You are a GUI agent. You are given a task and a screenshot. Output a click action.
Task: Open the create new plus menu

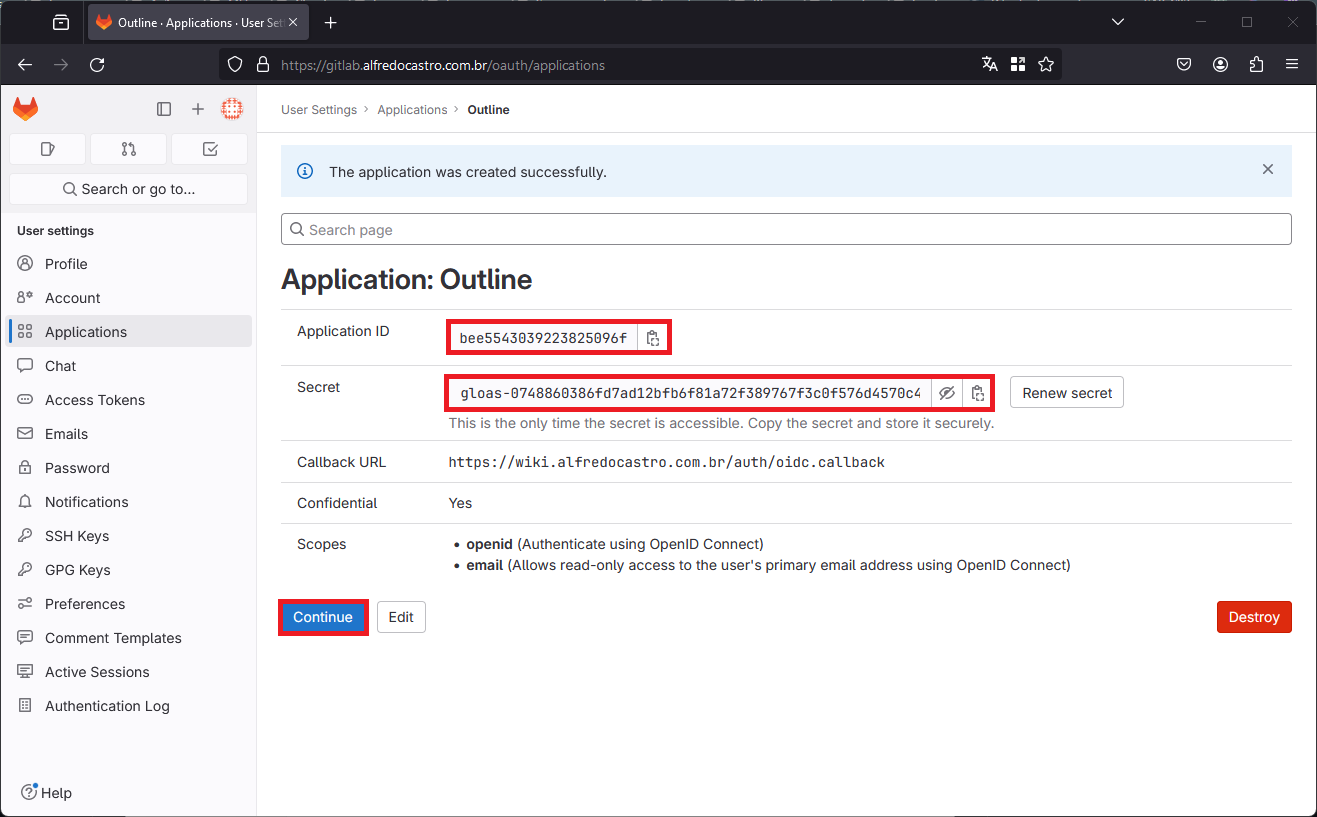[198, 109]
